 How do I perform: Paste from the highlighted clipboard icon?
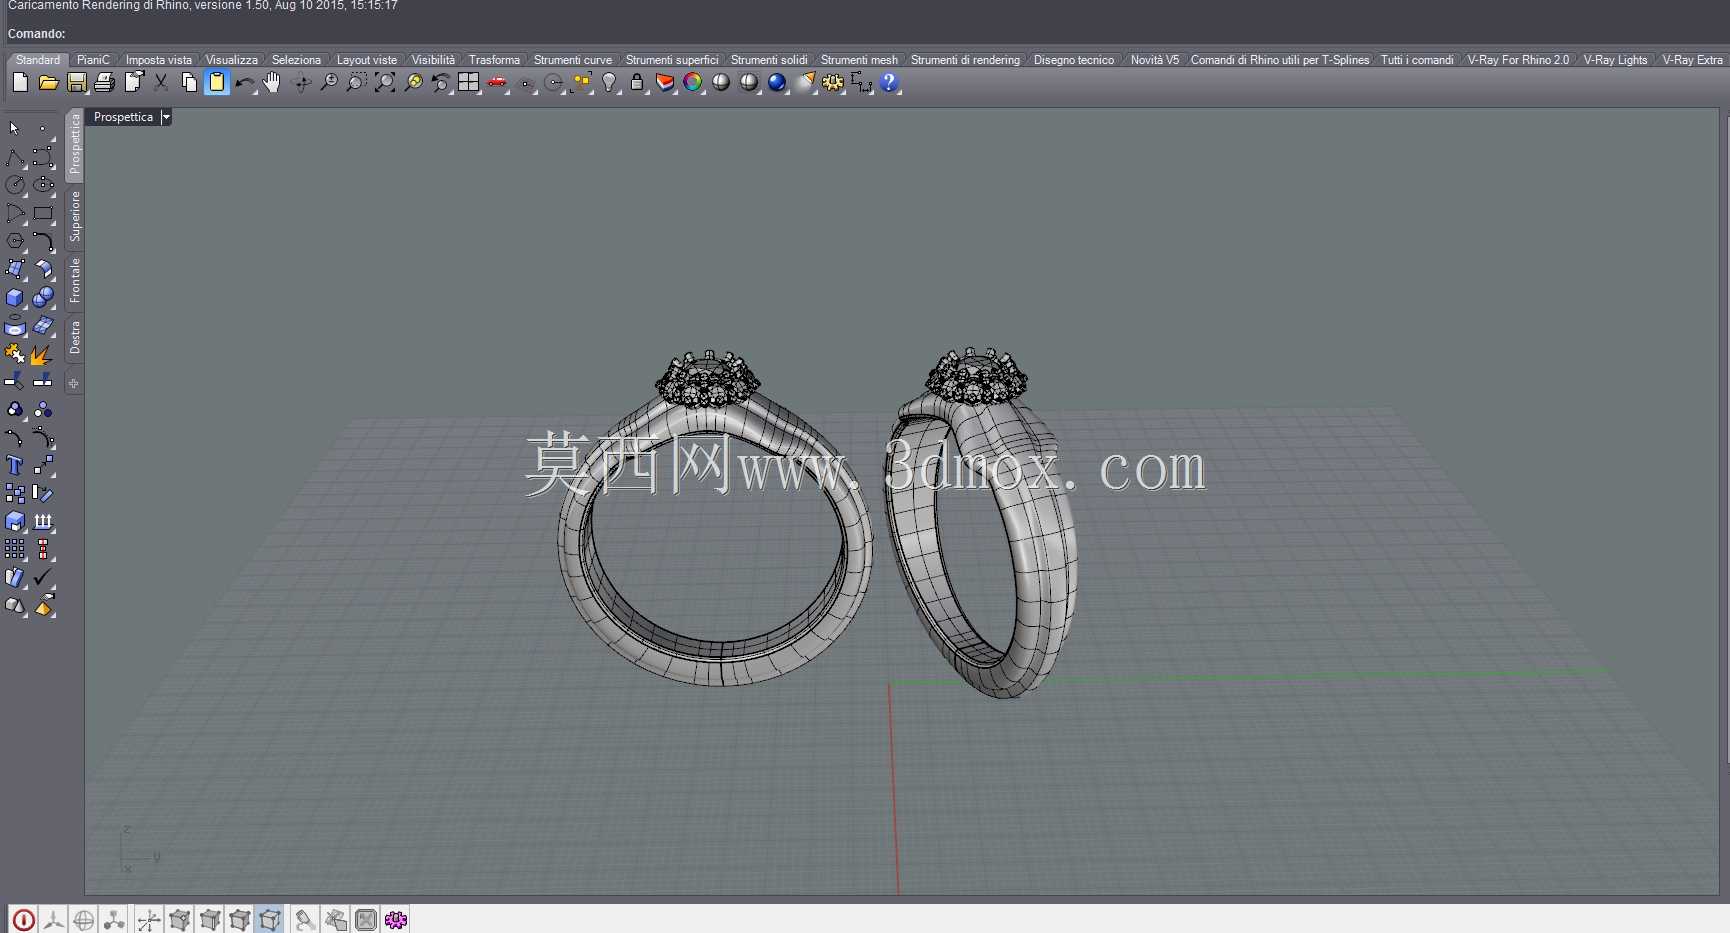click(217, 83)
